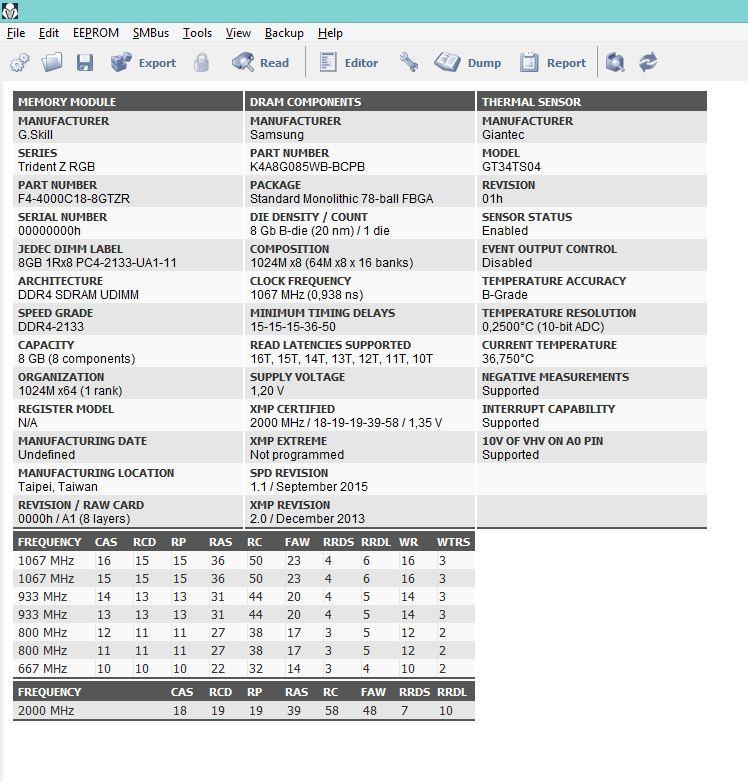Image resolution: width=748 pixels, height=781 pixels.
Task: Select composition 1024M x8 value
Action: [332, 262]
